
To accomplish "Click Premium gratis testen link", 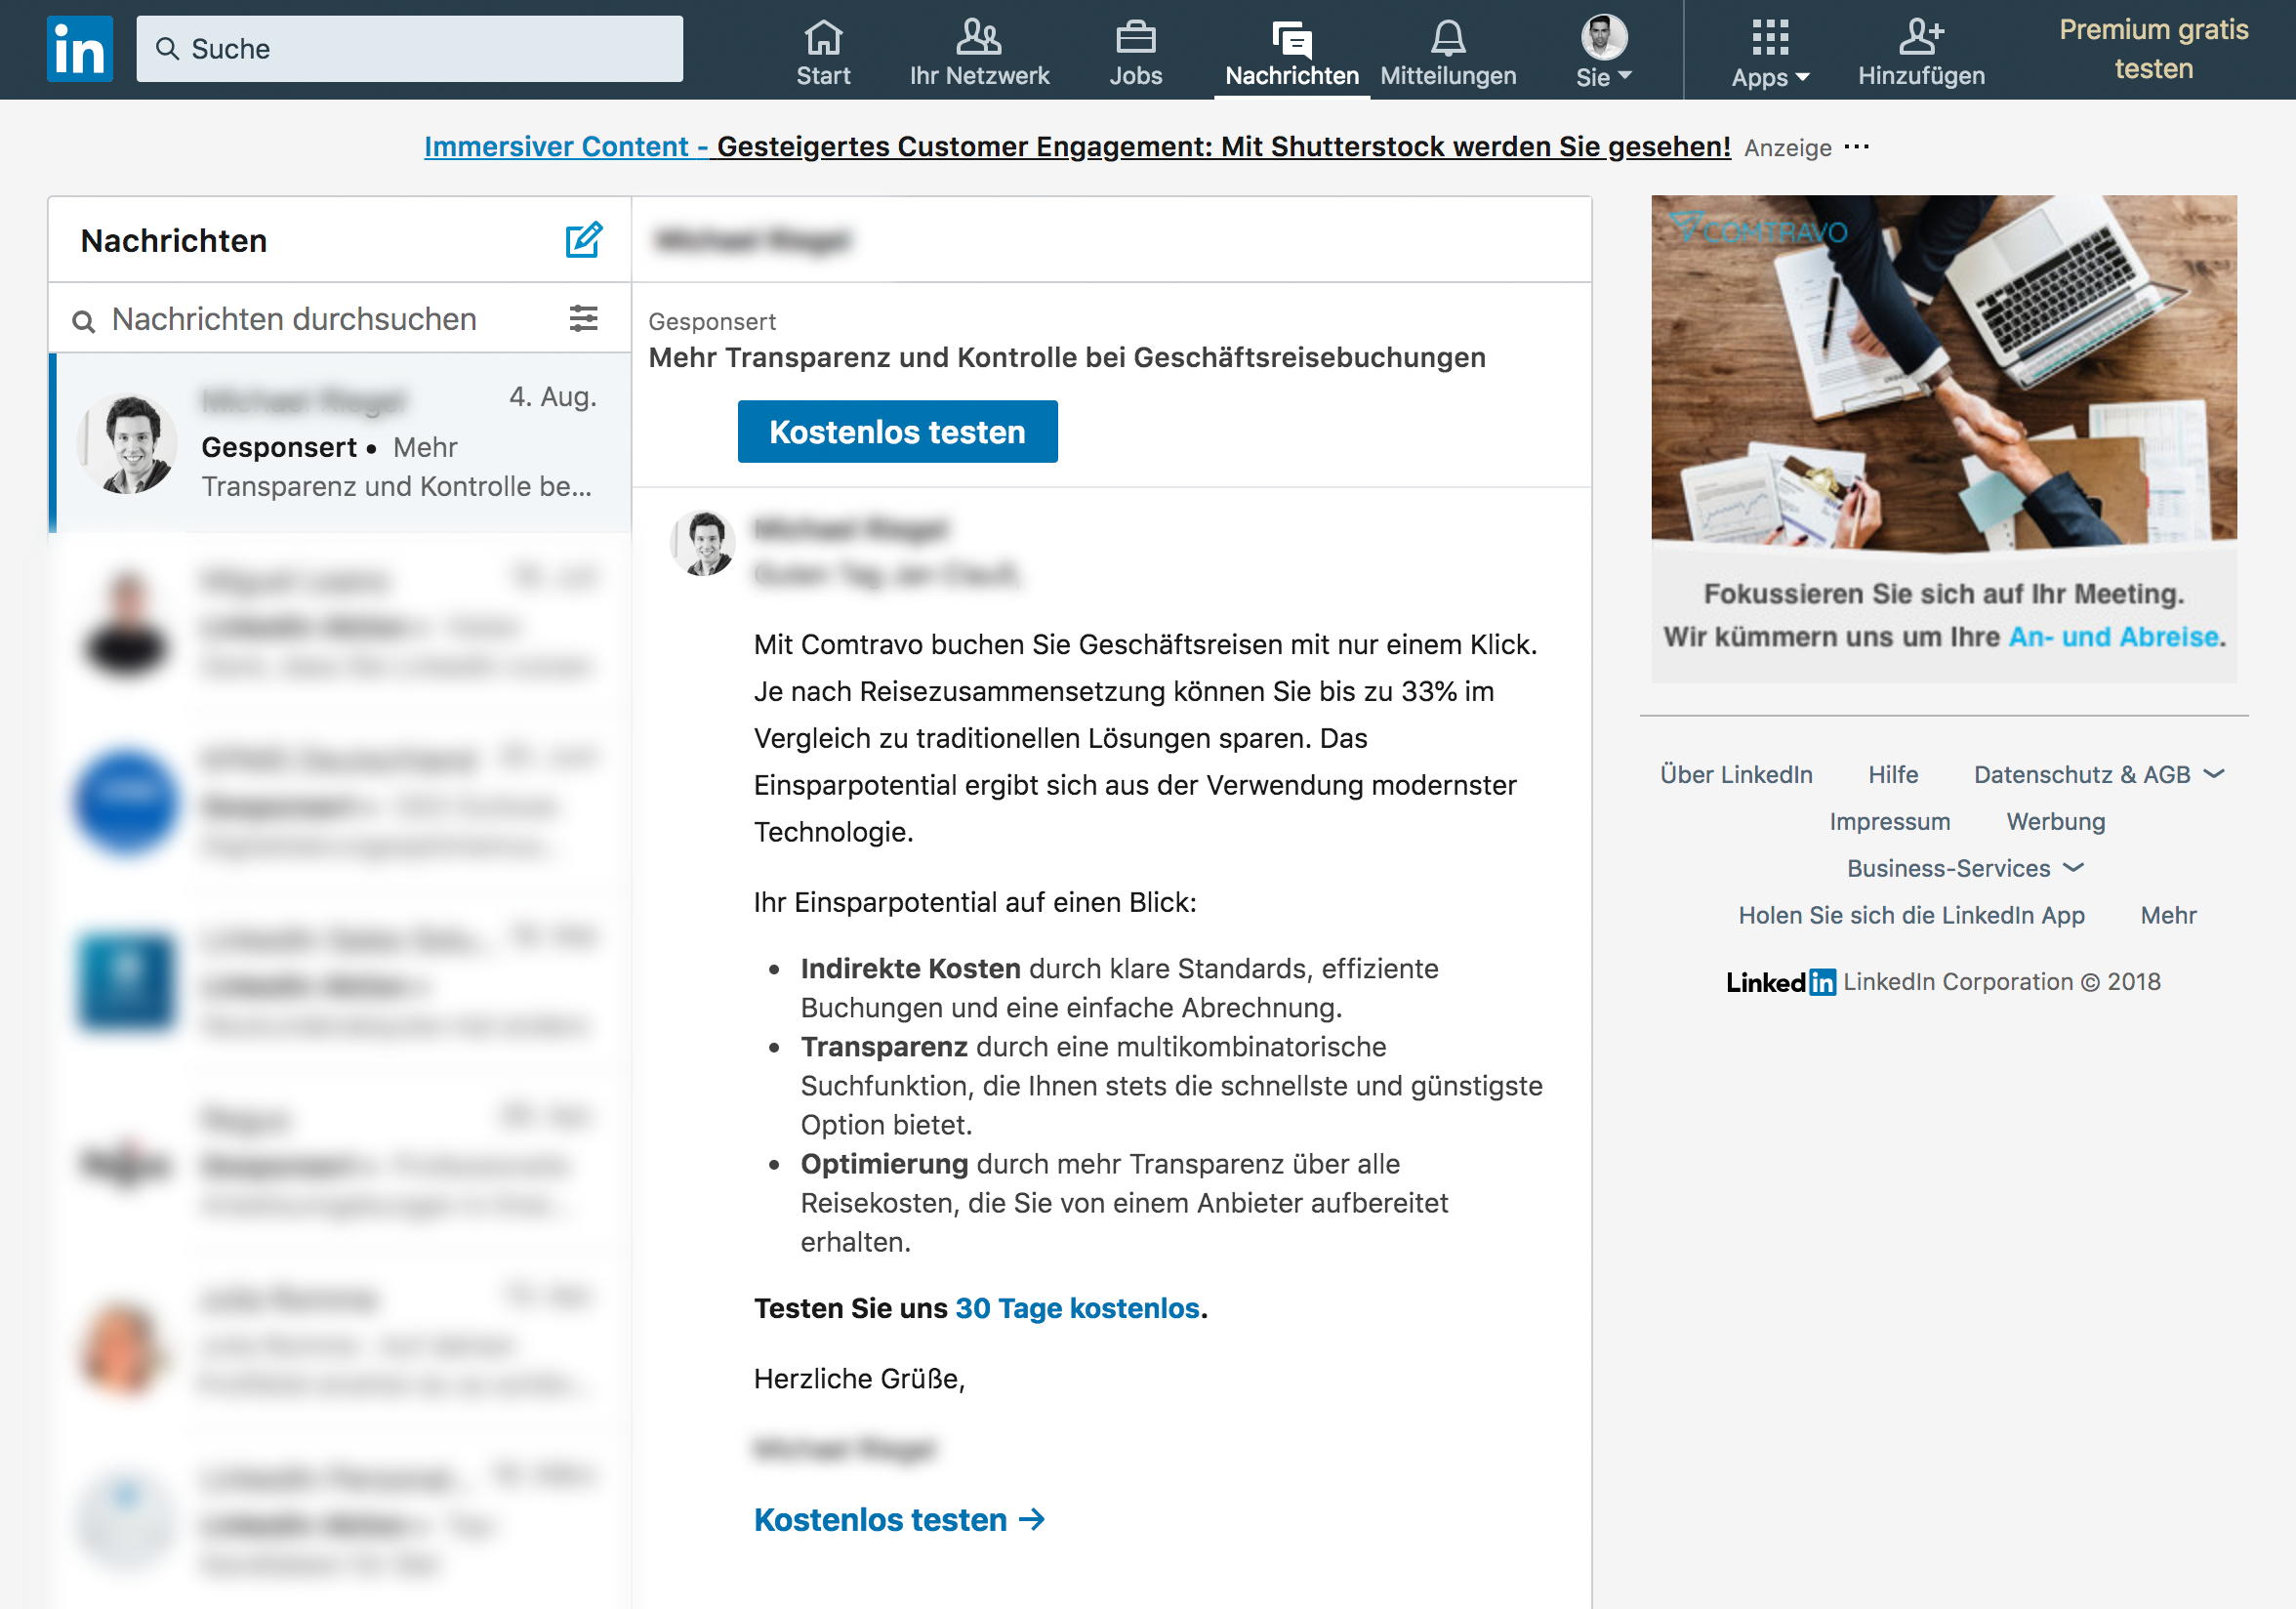I will pyautogui.click(x=2153, y=49).
